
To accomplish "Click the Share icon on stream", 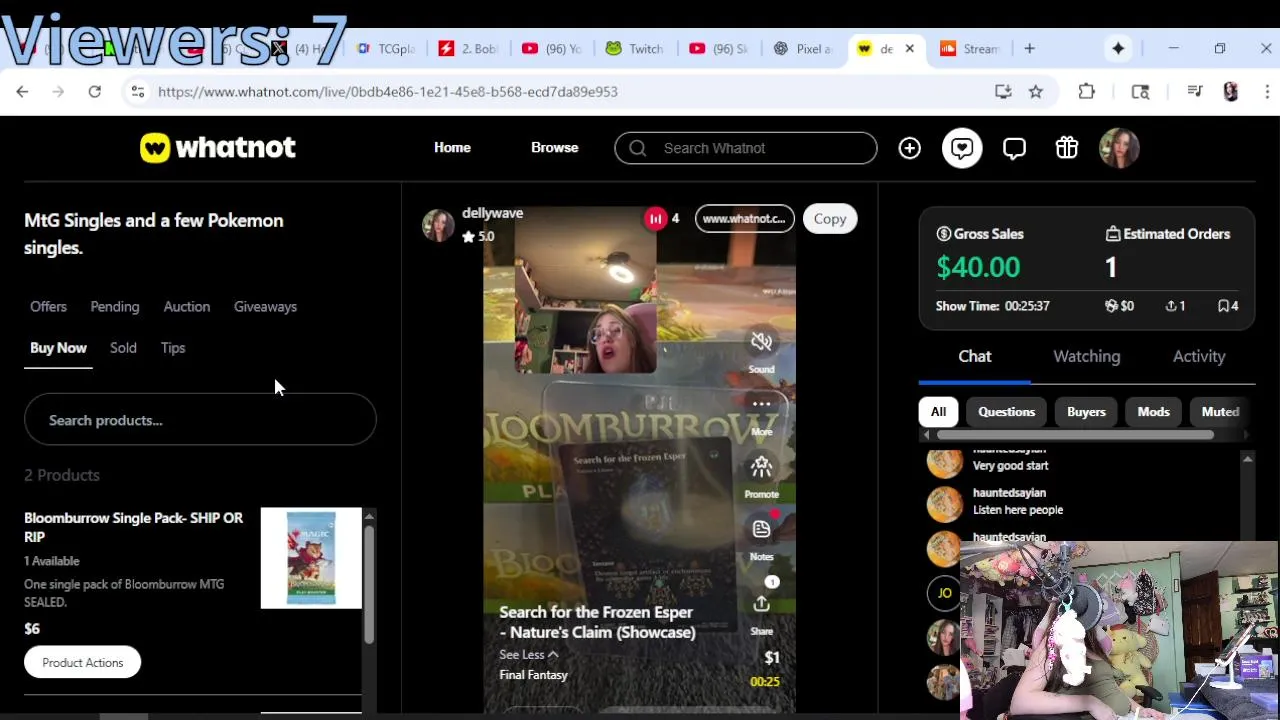I will pos(762,604).
